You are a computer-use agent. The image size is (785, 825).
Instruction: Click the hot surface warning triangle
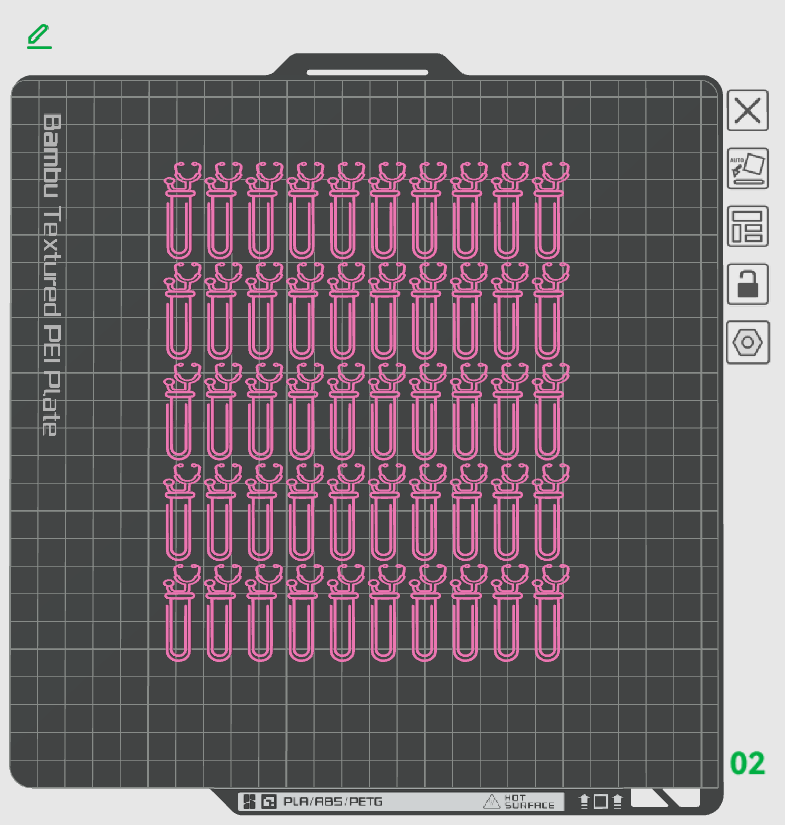491,801
